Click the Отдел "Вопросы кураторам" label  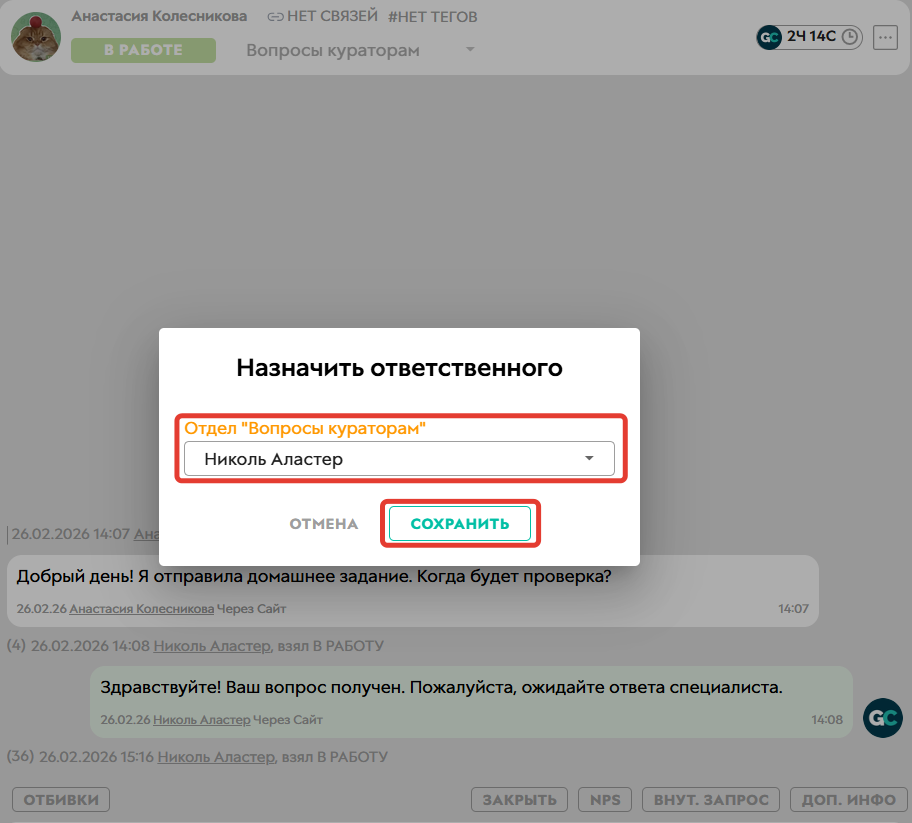click(x=305, y=428)
